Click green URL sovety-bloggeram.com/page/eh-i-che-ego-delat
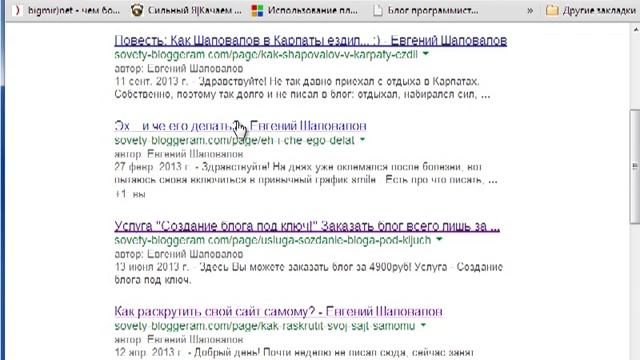The height and width of the screenshot is (360, 640). (234, 140)
